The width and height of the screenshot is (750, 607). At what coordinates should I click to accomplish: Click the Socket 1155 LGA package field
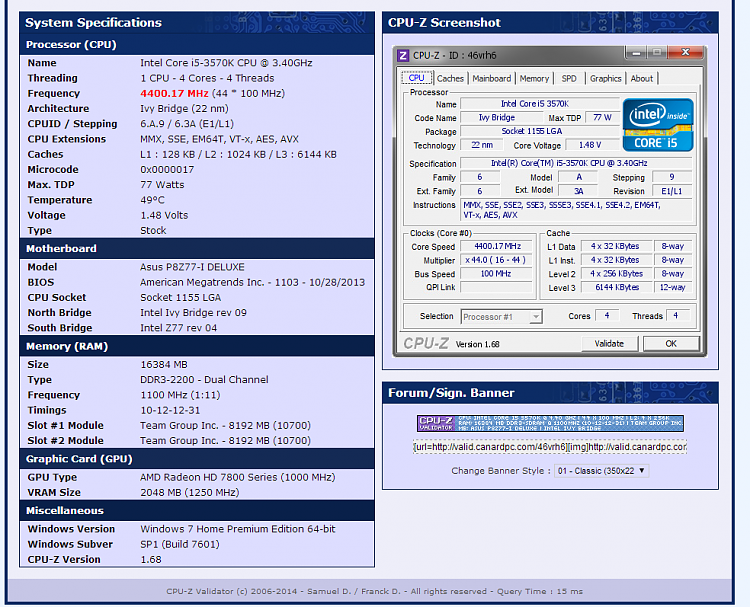point(540,131)
